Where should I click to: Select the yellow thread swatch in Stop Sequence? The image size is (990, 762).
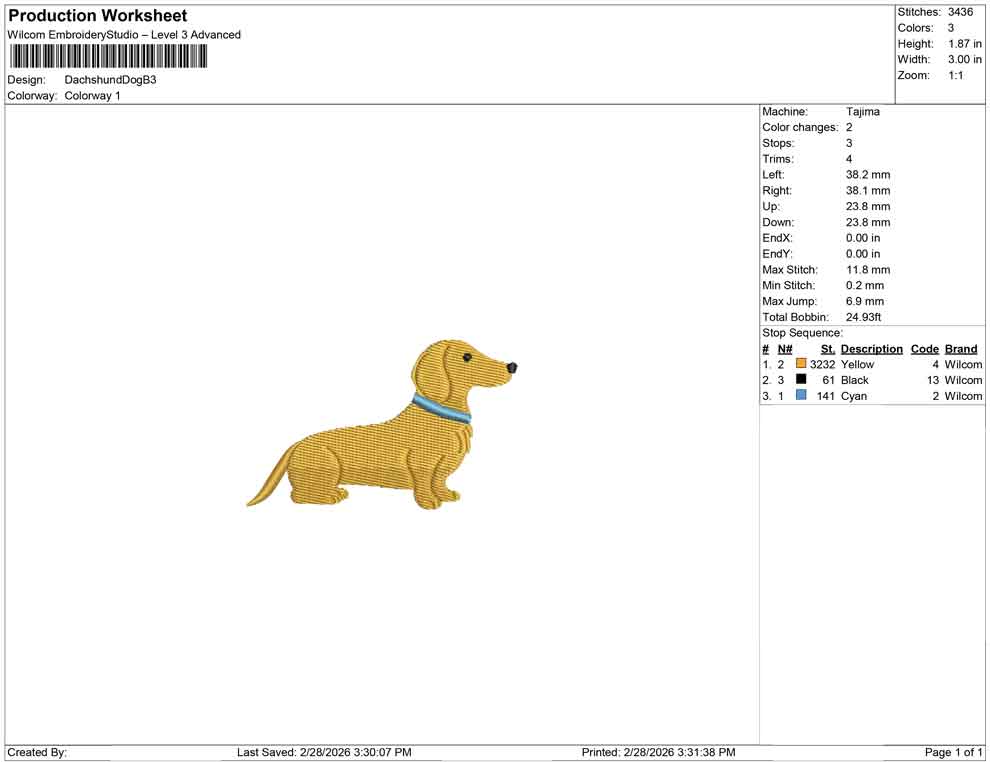point(799,364)
